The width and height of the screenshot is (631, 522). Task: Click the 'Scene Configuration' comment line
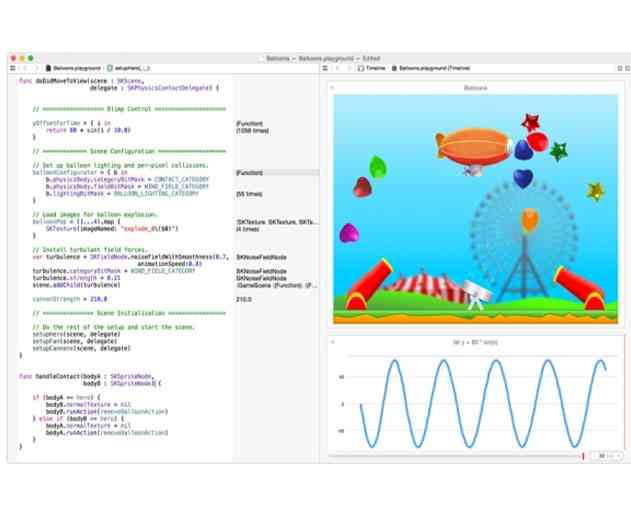click(129, 151)
